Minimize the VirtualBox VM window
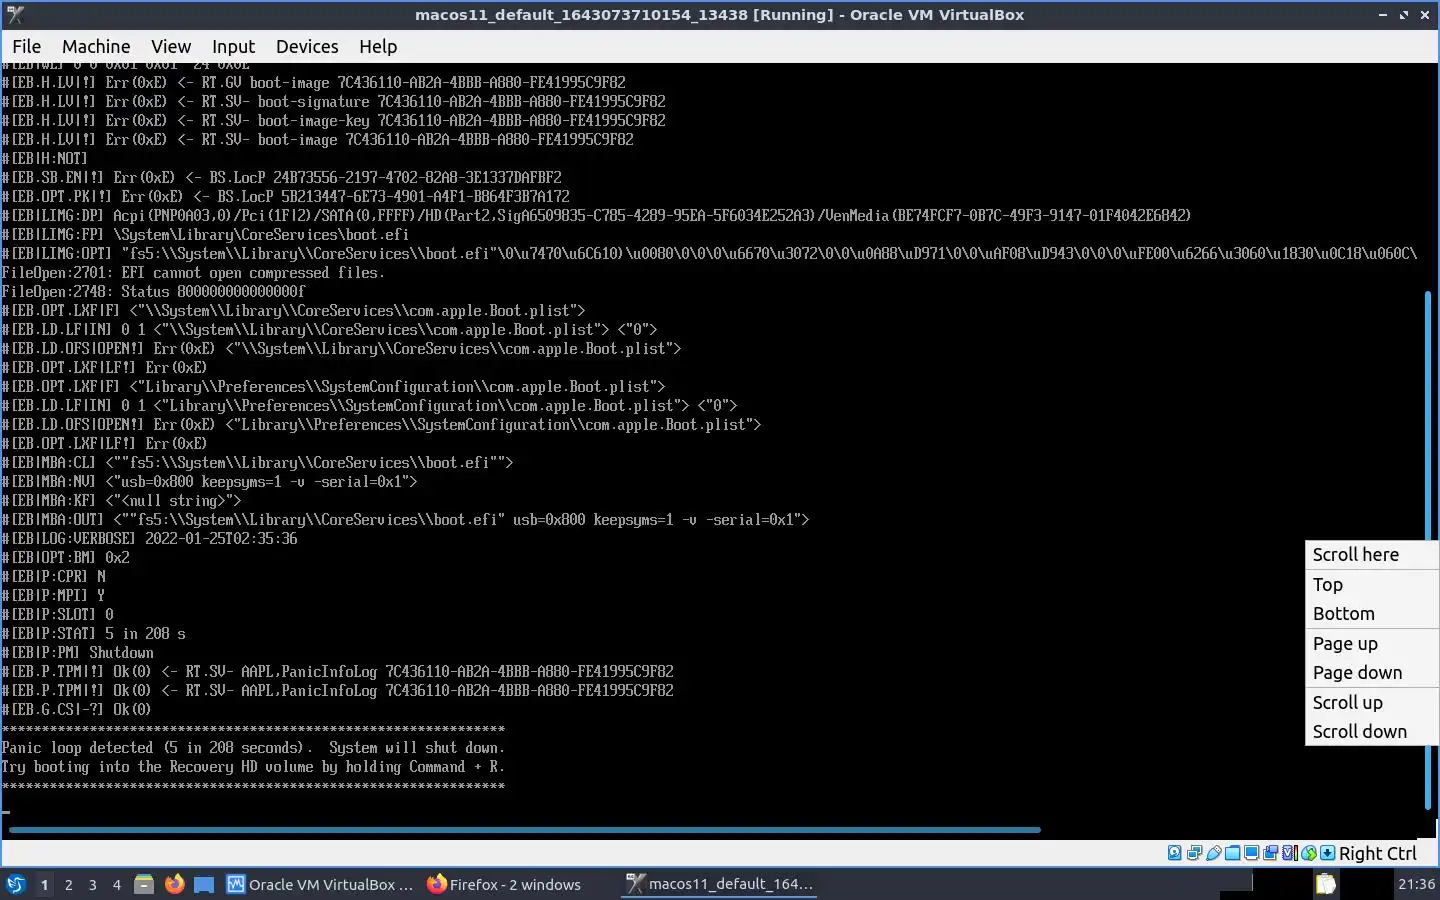Image resolution: width=1440 pixels, height=900 pixels. pos(1383,14)
